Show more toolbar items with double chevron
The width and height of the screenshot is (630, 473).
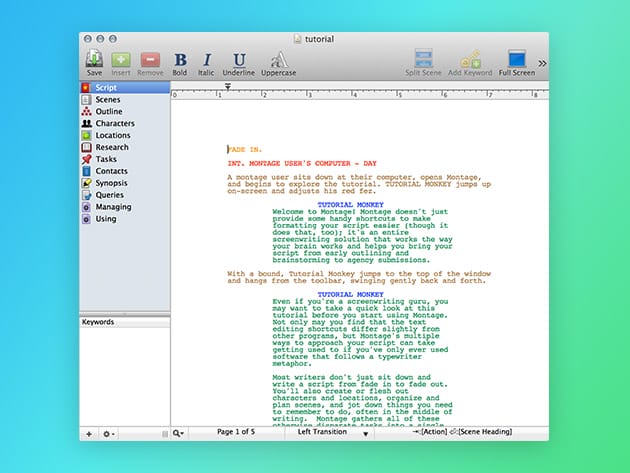click(542, 63)
